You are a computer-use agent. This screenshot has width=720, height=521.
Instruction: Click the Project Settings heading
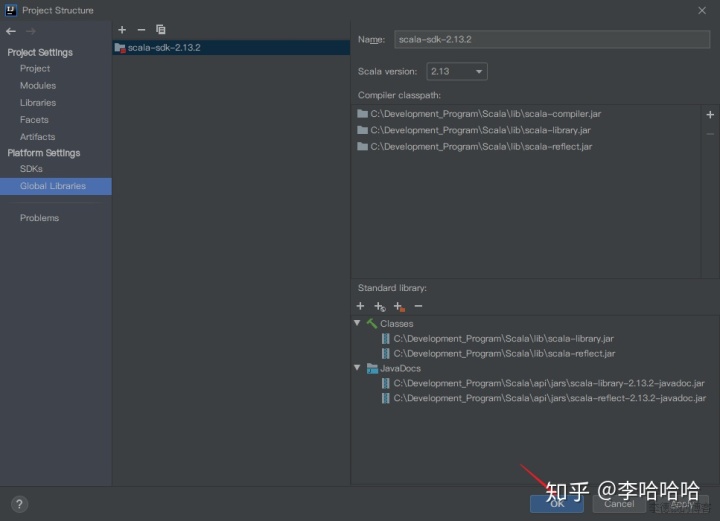(x=40, y=53)
